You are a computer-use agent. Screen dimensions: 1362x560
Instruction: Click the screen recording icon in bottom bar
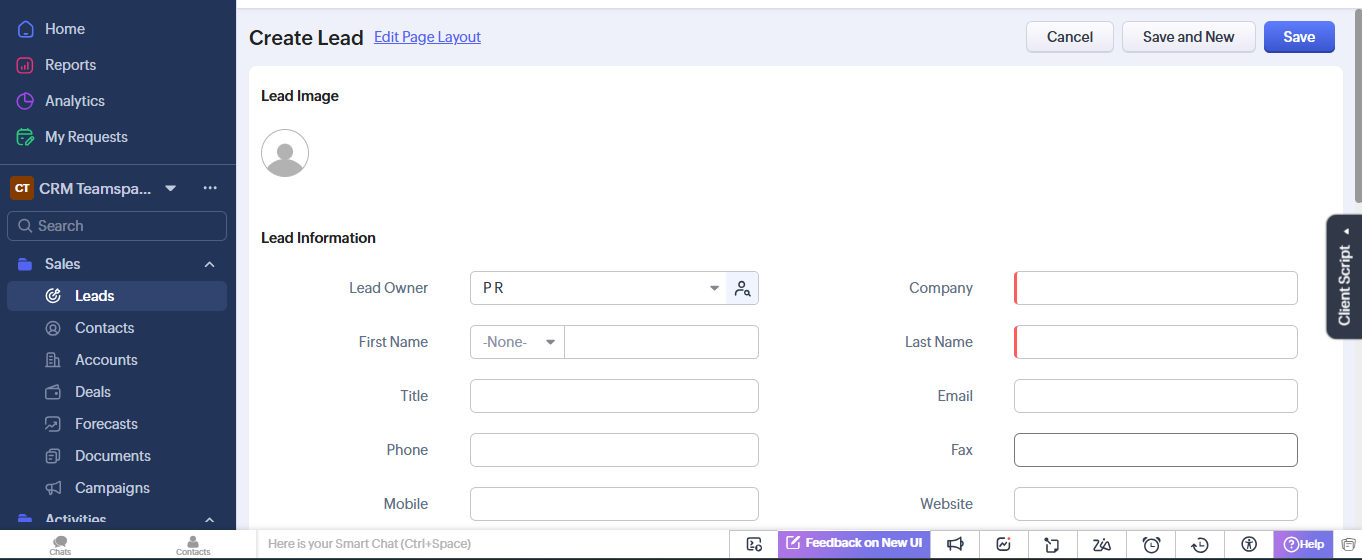tap(754, 544)
